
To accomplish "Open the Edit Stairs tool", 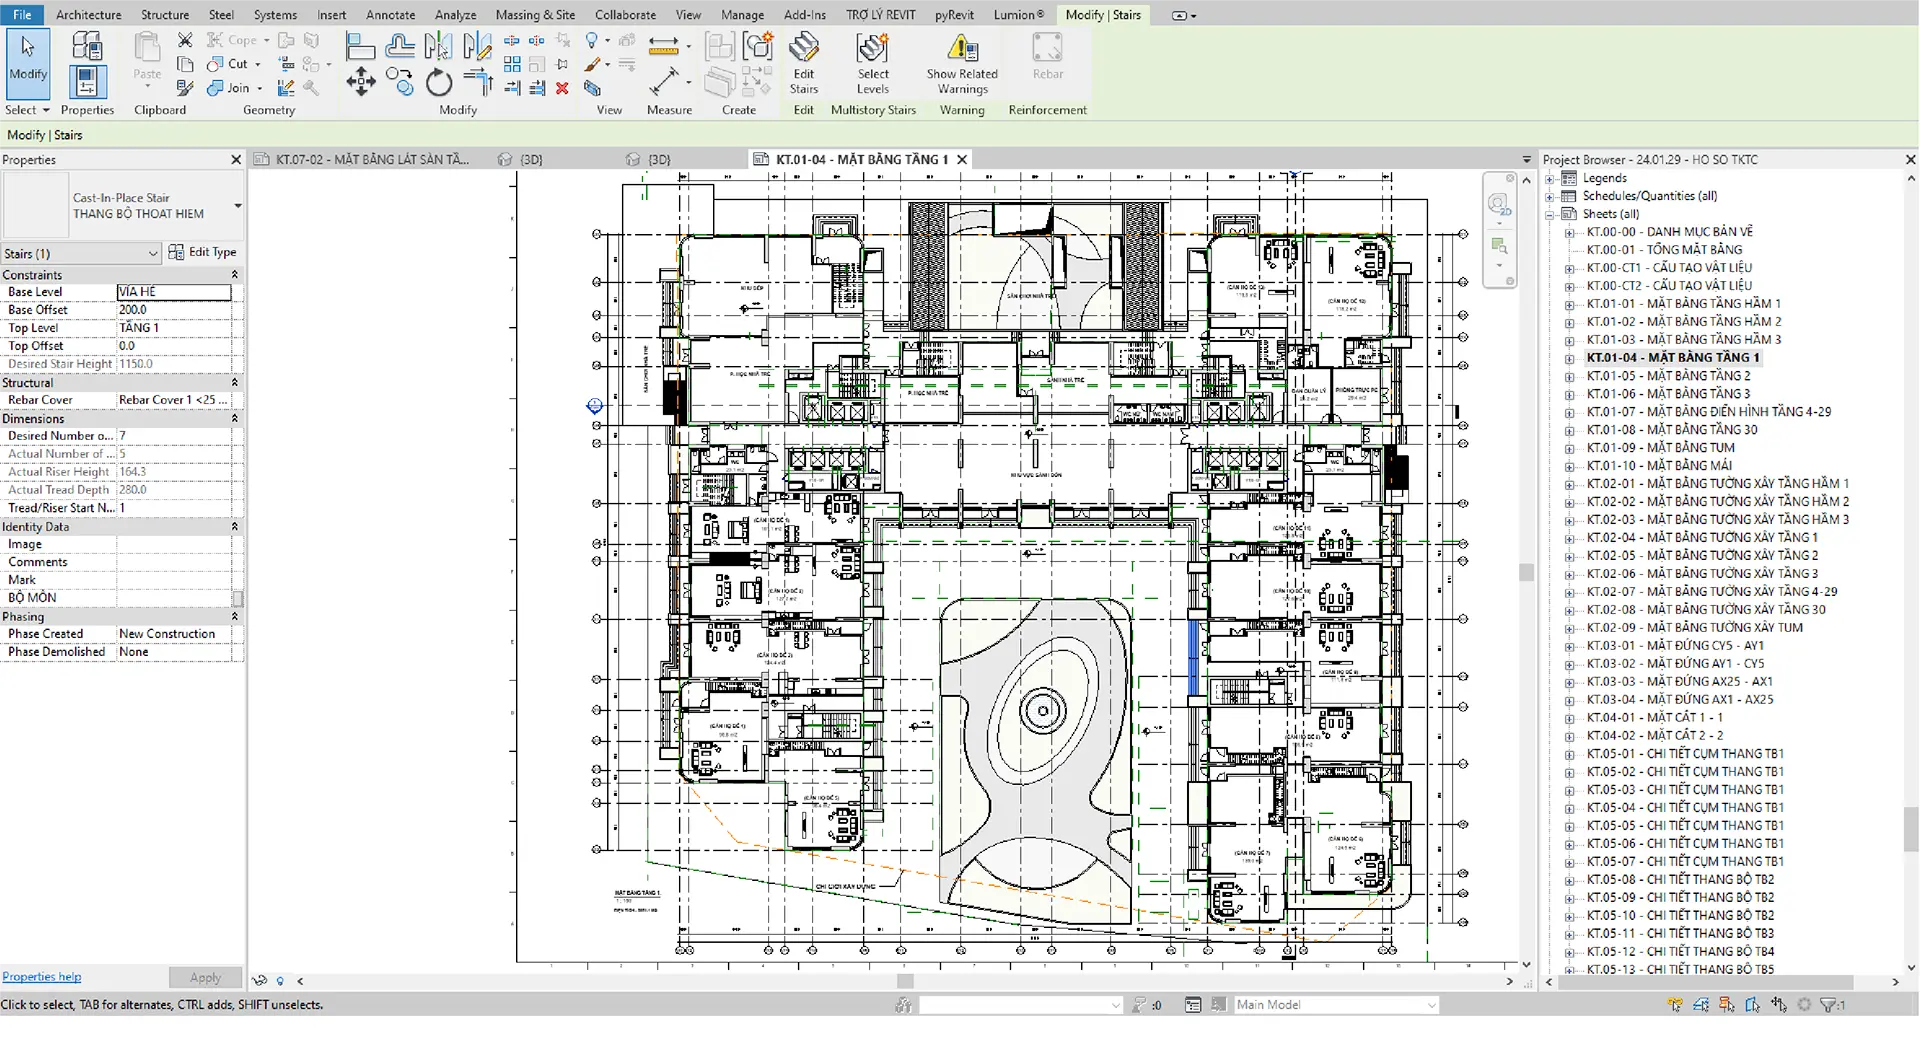I will point(804,63).
